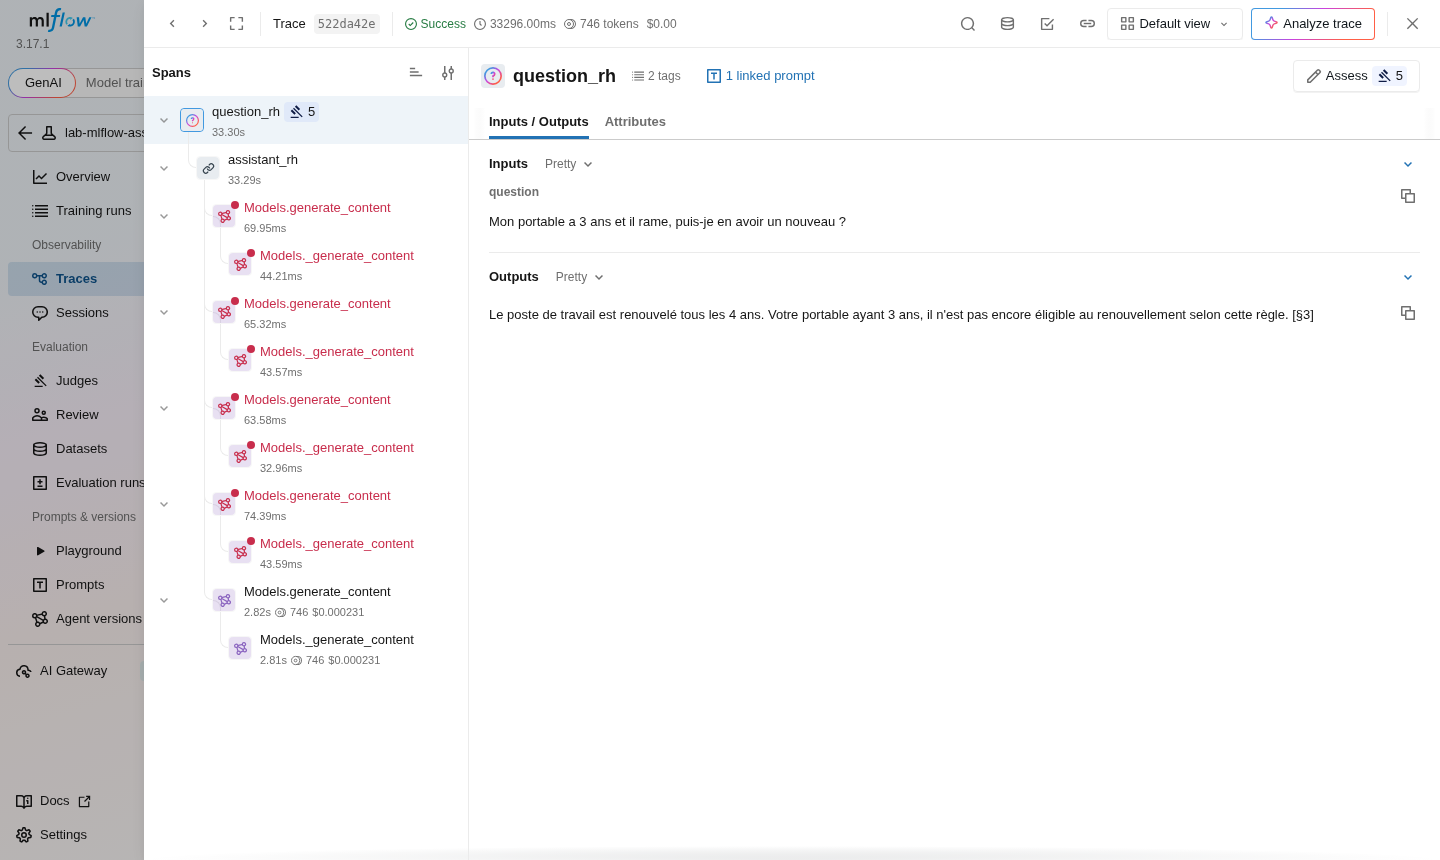
Task: Click error model icon on 69.95ms span
Action: (224, 216)
